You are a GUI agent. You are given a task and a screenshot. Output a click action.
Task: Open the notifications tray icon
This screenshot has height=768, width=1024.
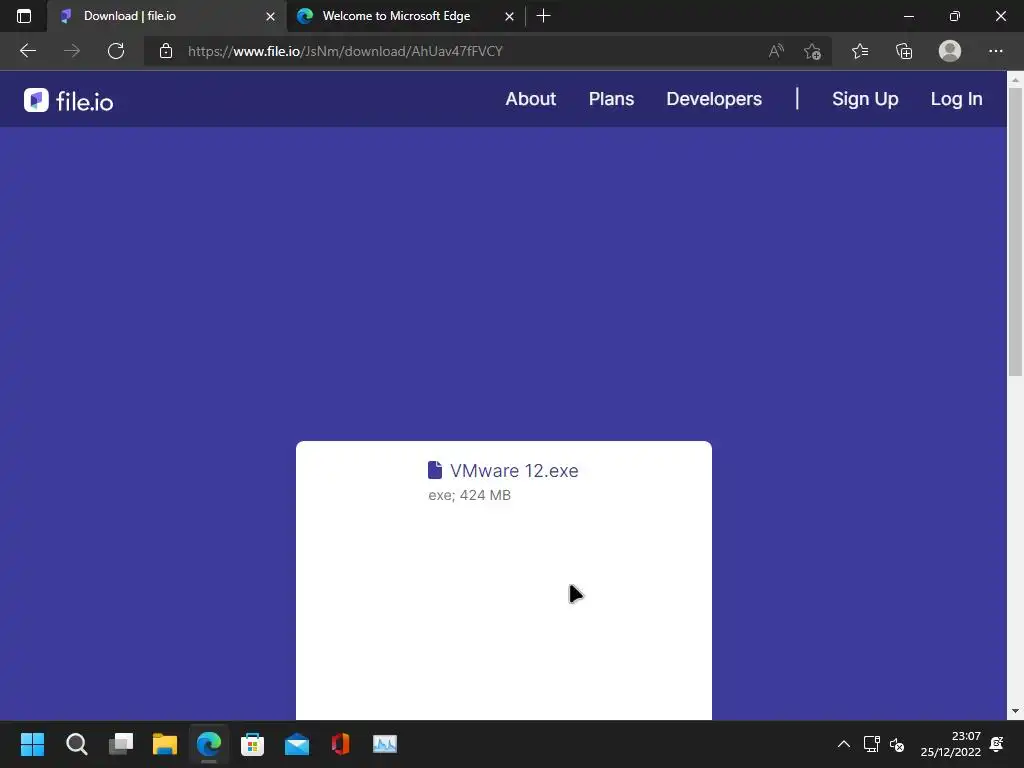click(x=997, y=744)
